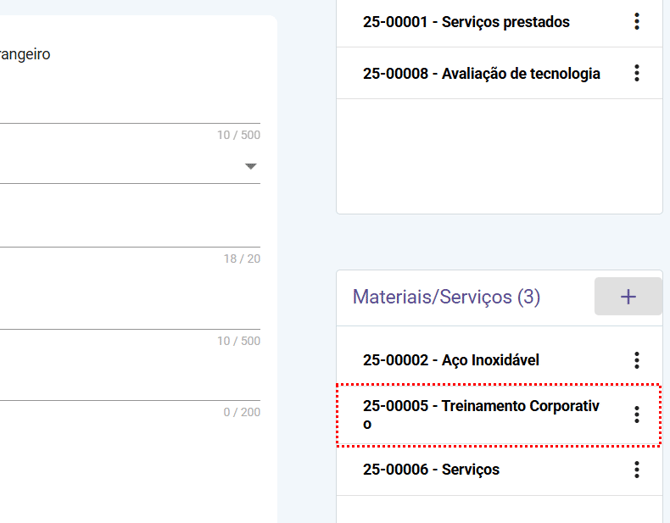Open the select field under the first 10 / 500 counter

(x=120, y=166)
